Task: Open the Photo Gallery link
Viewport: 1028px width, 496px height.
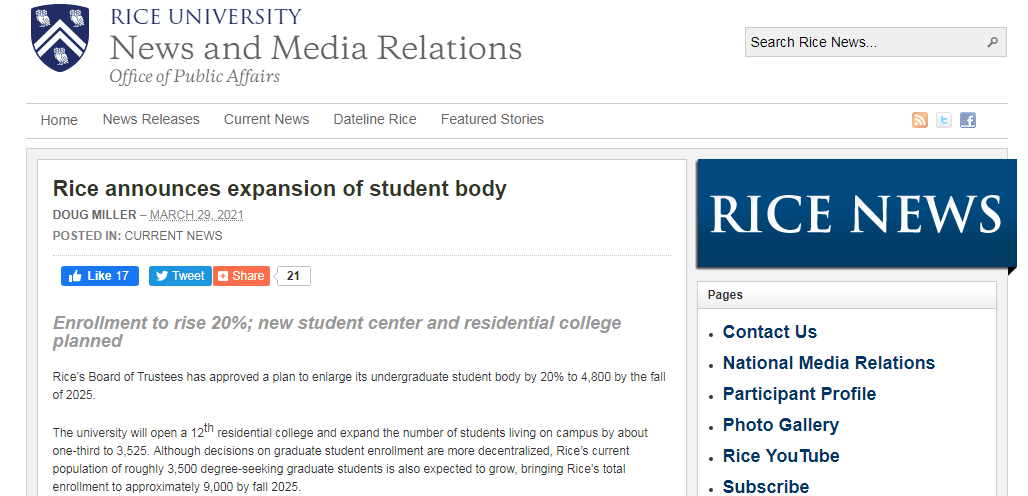Action: click(780, 425)
